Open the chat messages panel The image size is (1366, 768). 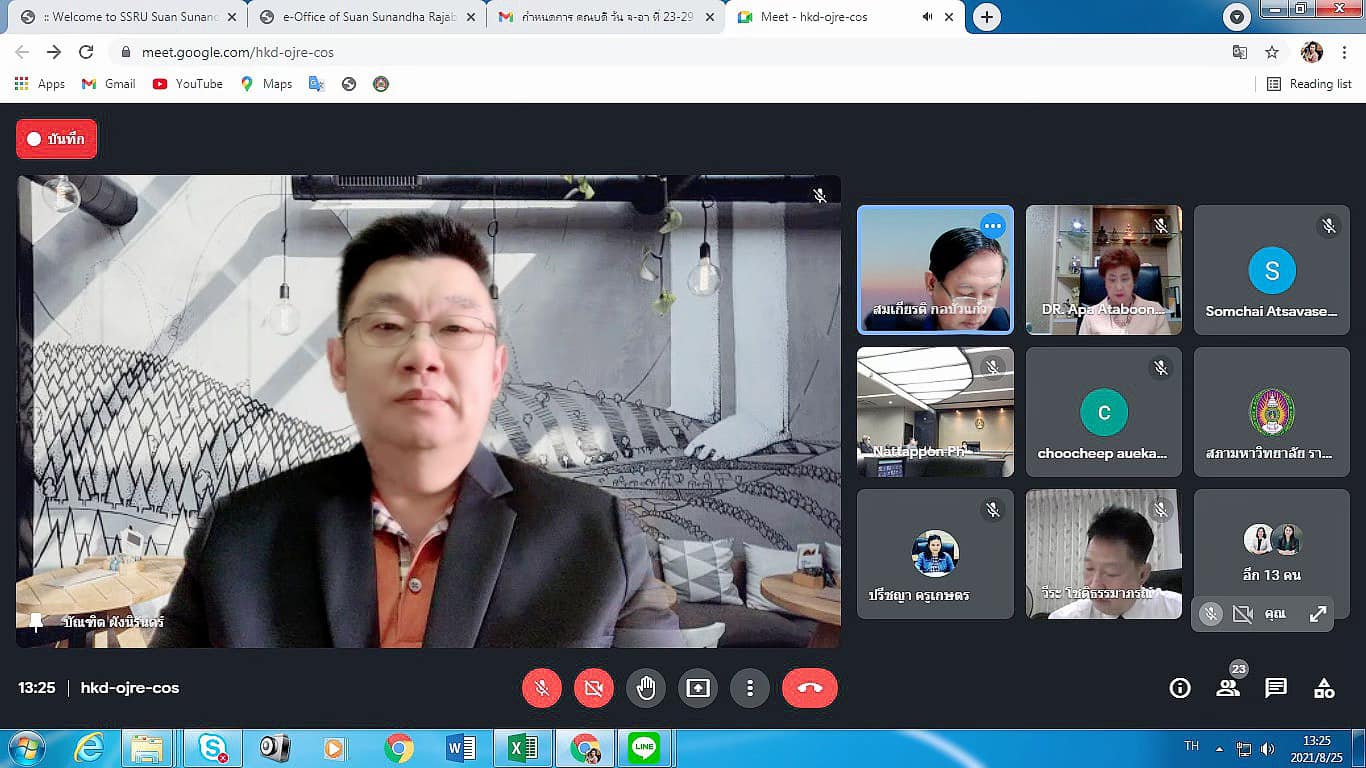(1276, 688)
